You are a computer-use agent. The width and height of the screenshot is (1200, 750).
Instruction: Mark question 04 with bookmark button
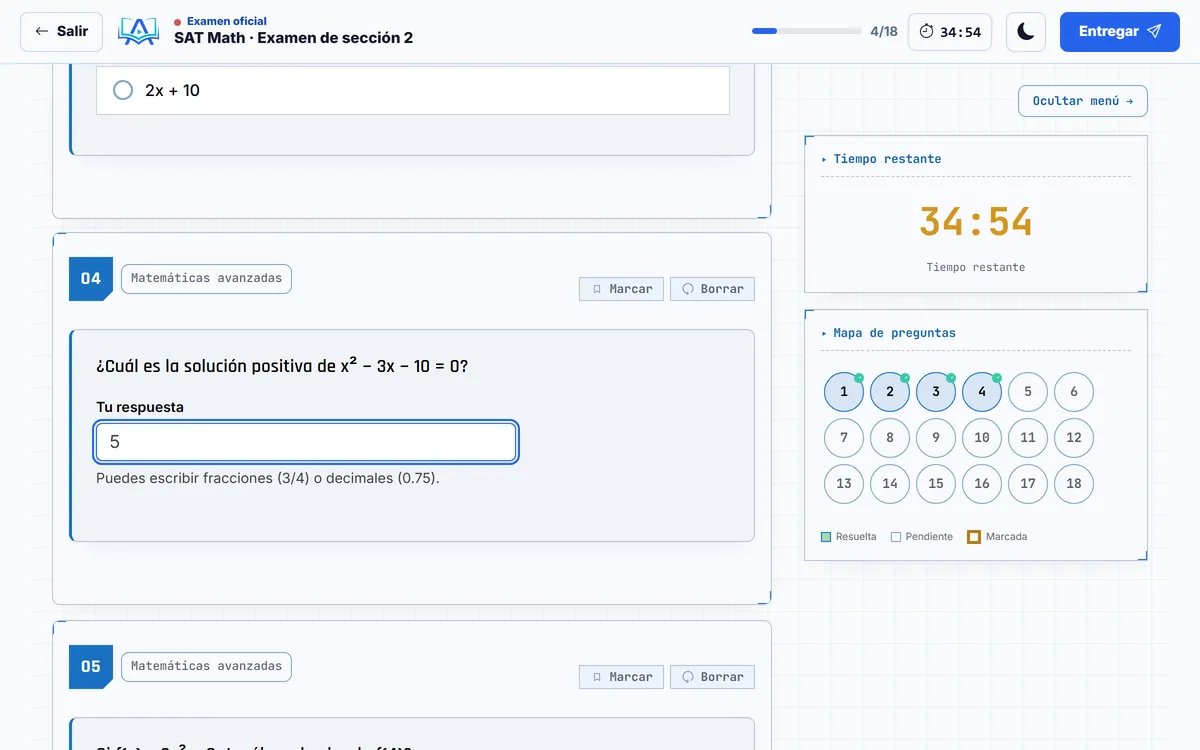coord(621,289)
